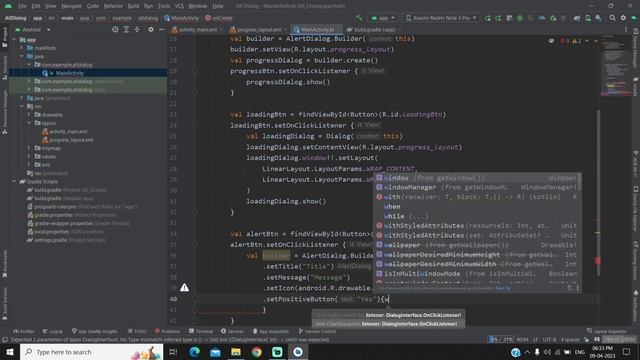
Task: Select progress_layout.xml in layout folder
Action: click(x=71, y=140)
